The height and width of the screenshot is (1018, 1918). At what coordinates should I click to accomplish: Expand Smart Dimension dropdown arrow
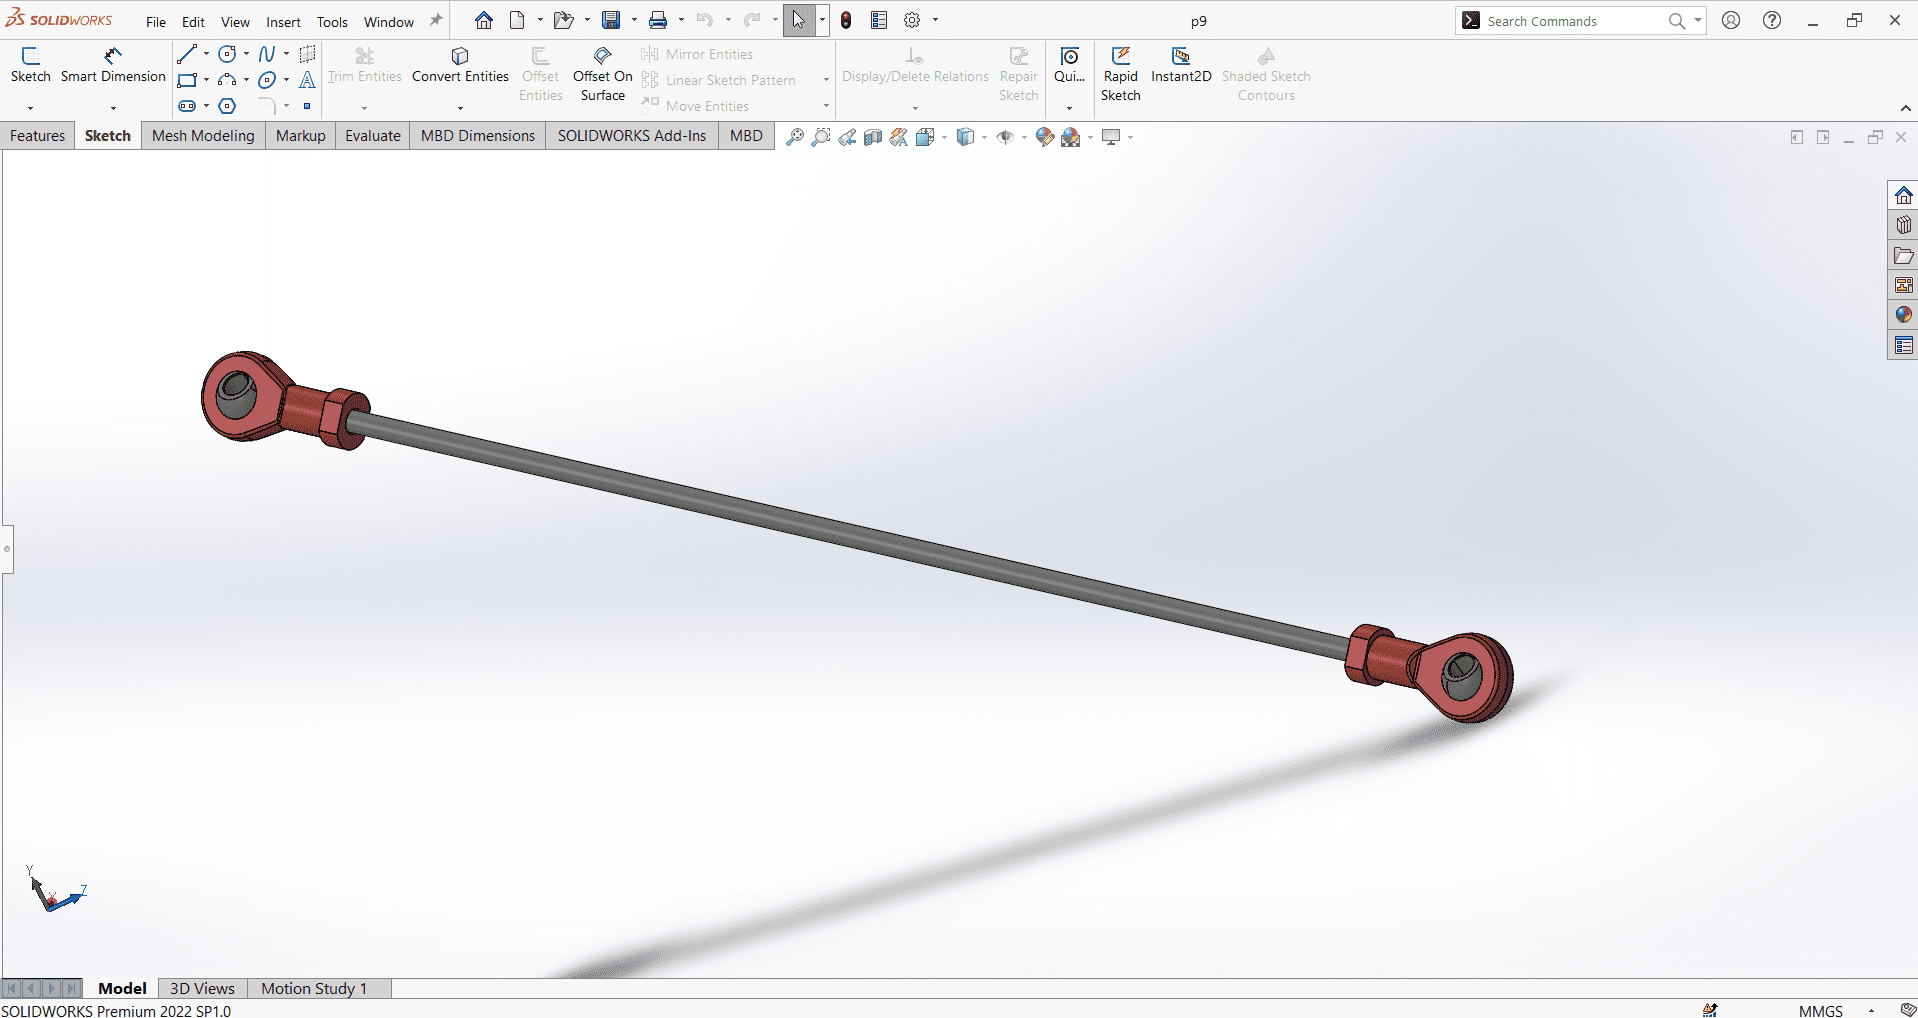click(x=113, y=107)
